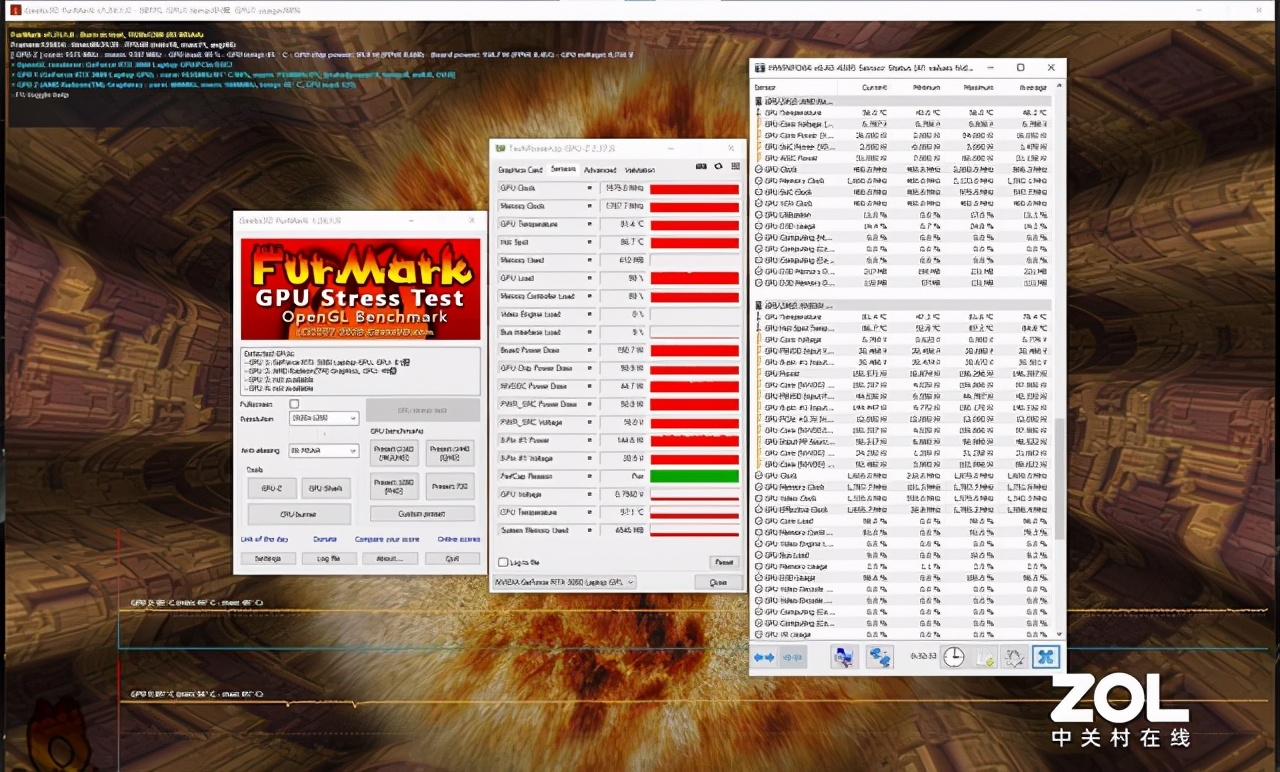Image resolution: width=1280 pixels, height=772 pixels.
Task: Open Hot Spot sensor dropdown arrow
Action: point(590,242)
